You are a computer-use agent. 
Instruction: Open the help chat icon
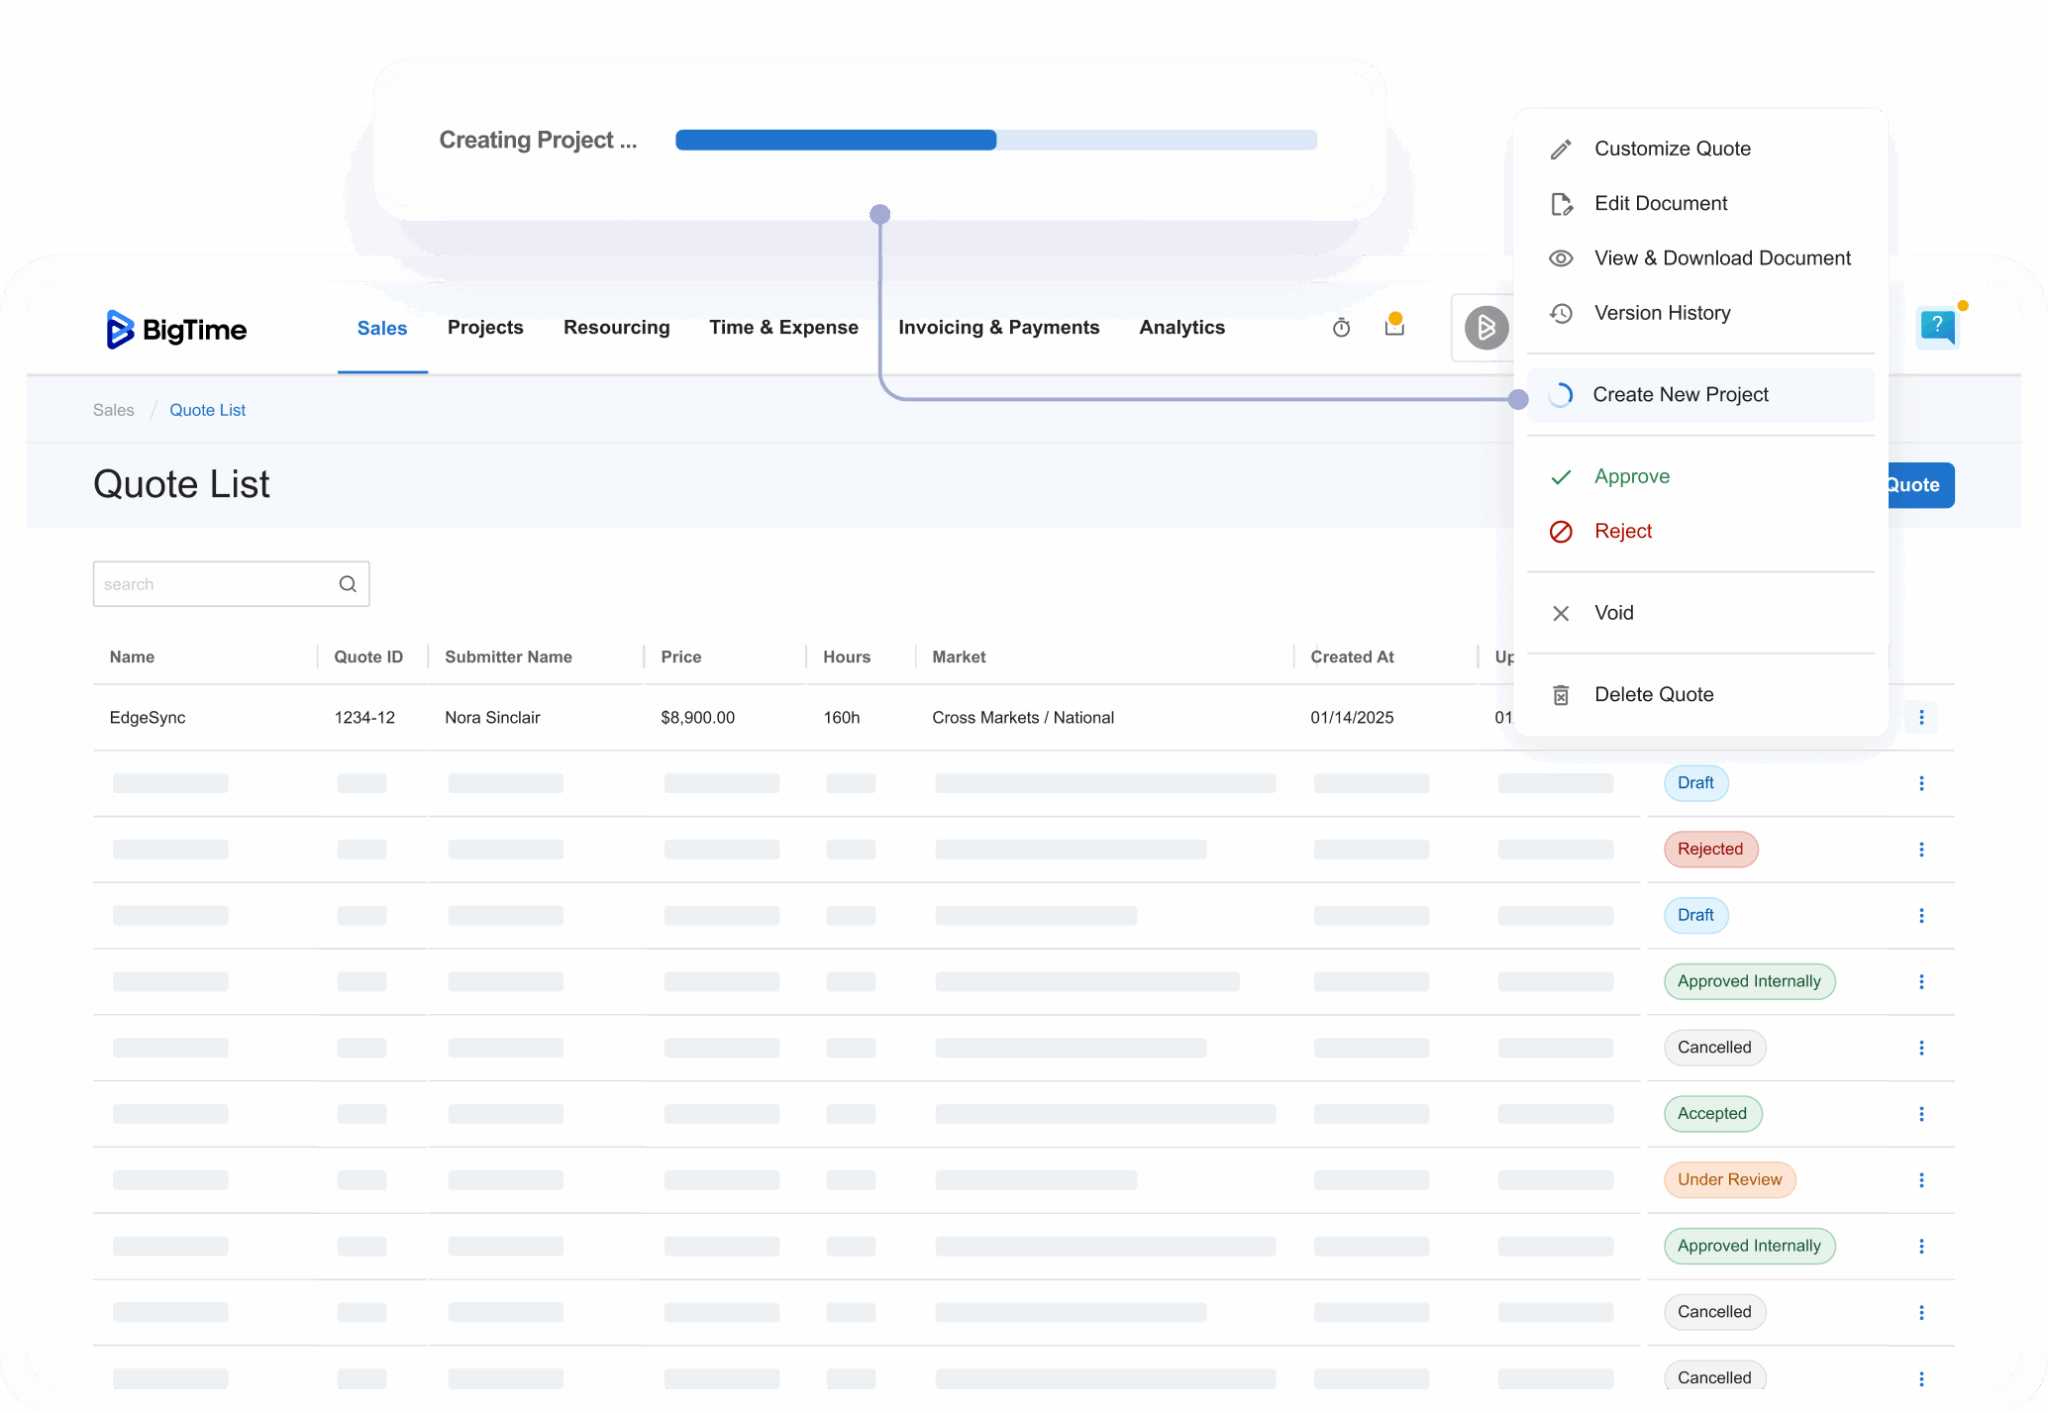point(1937,326)
